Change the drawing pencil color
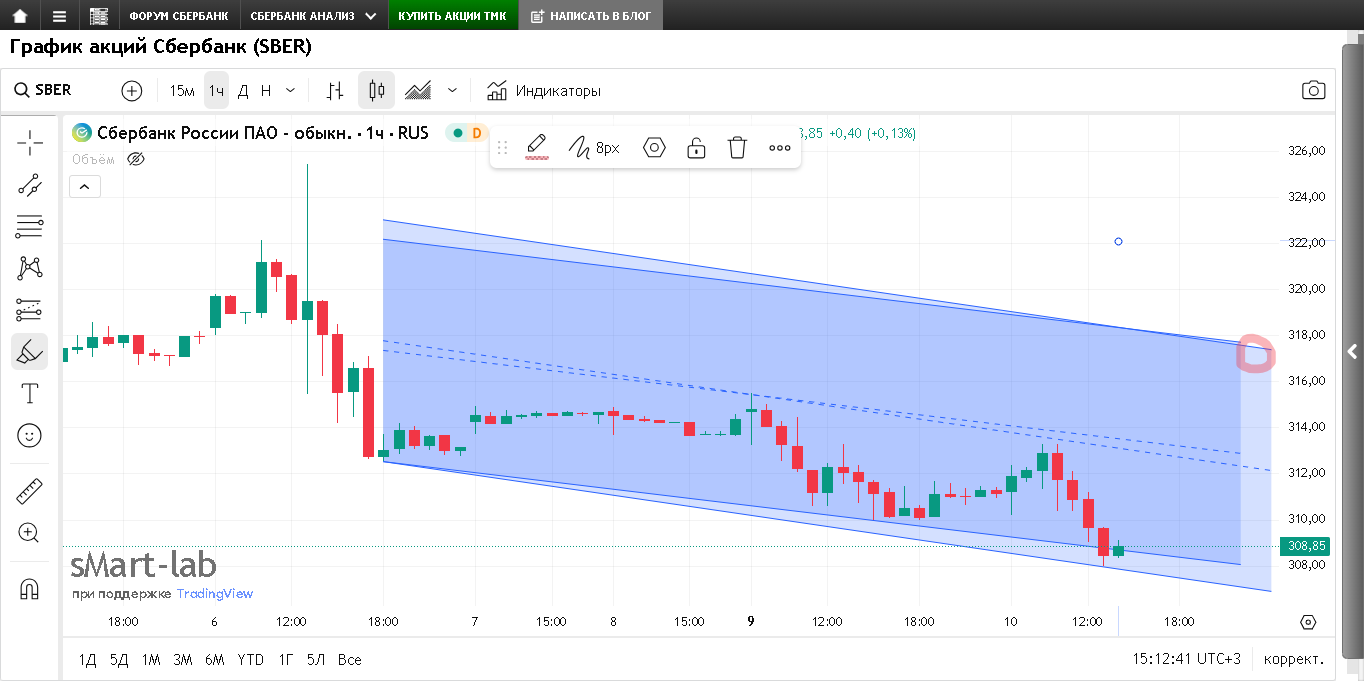Screen dimensions: 1364x681 (537, 148)
